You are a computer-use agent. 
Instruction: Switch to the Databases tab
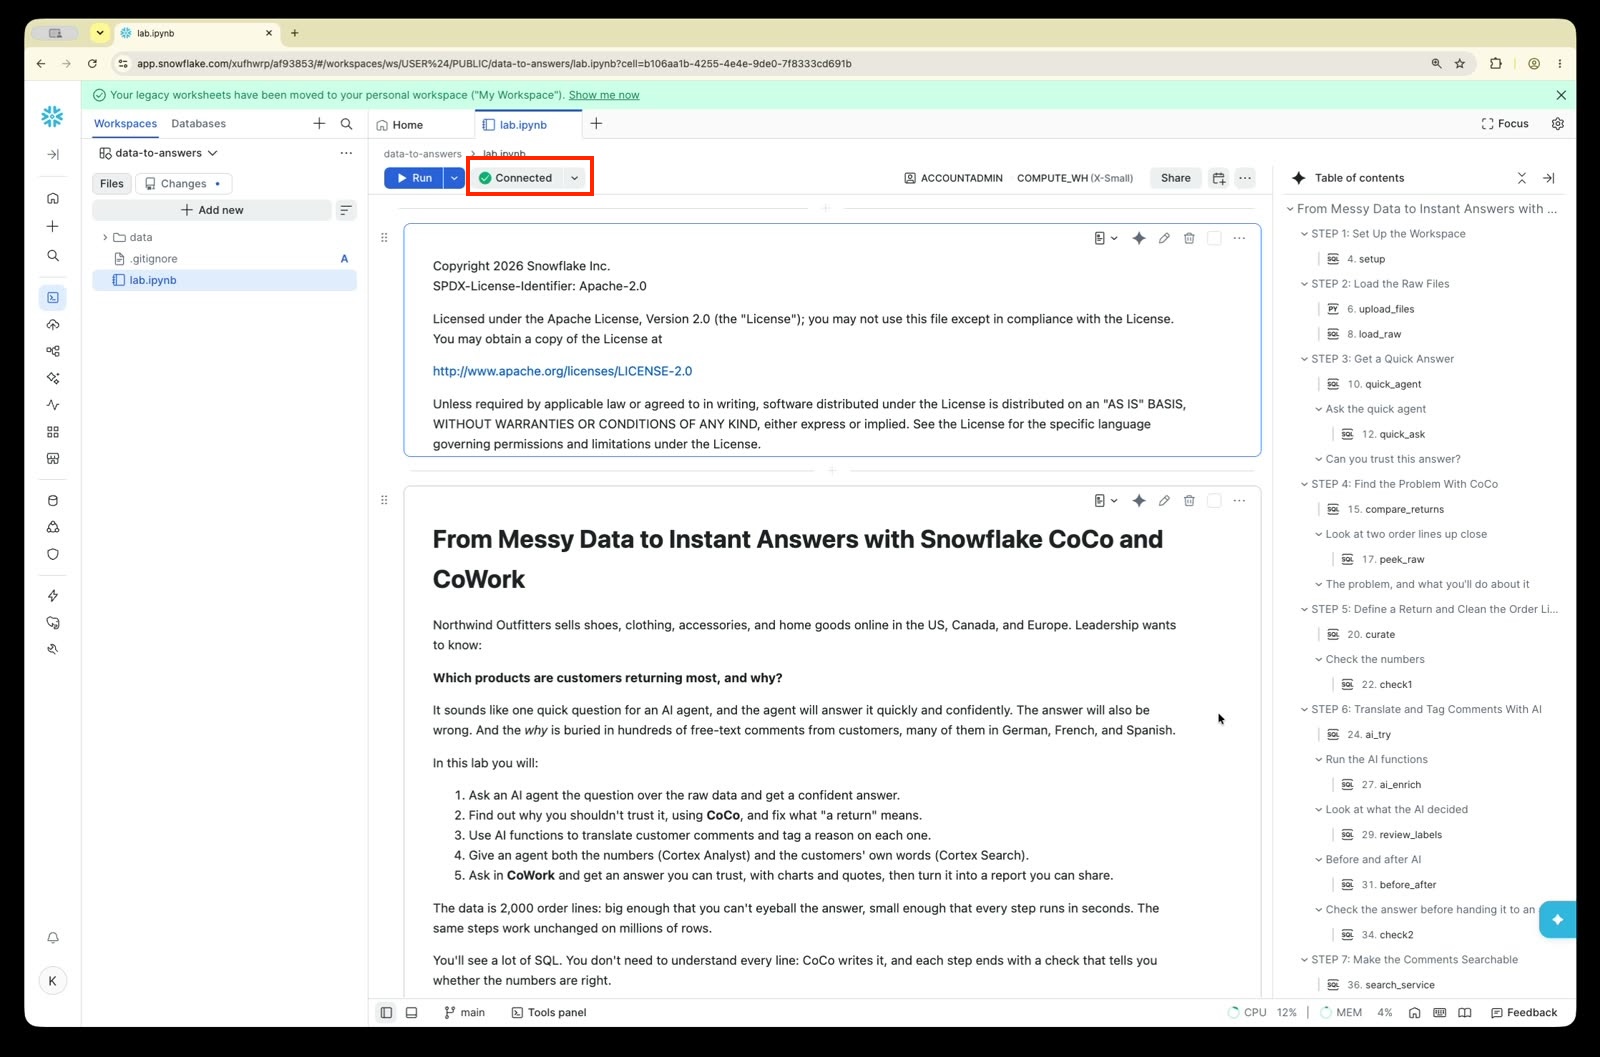[198, 124]
